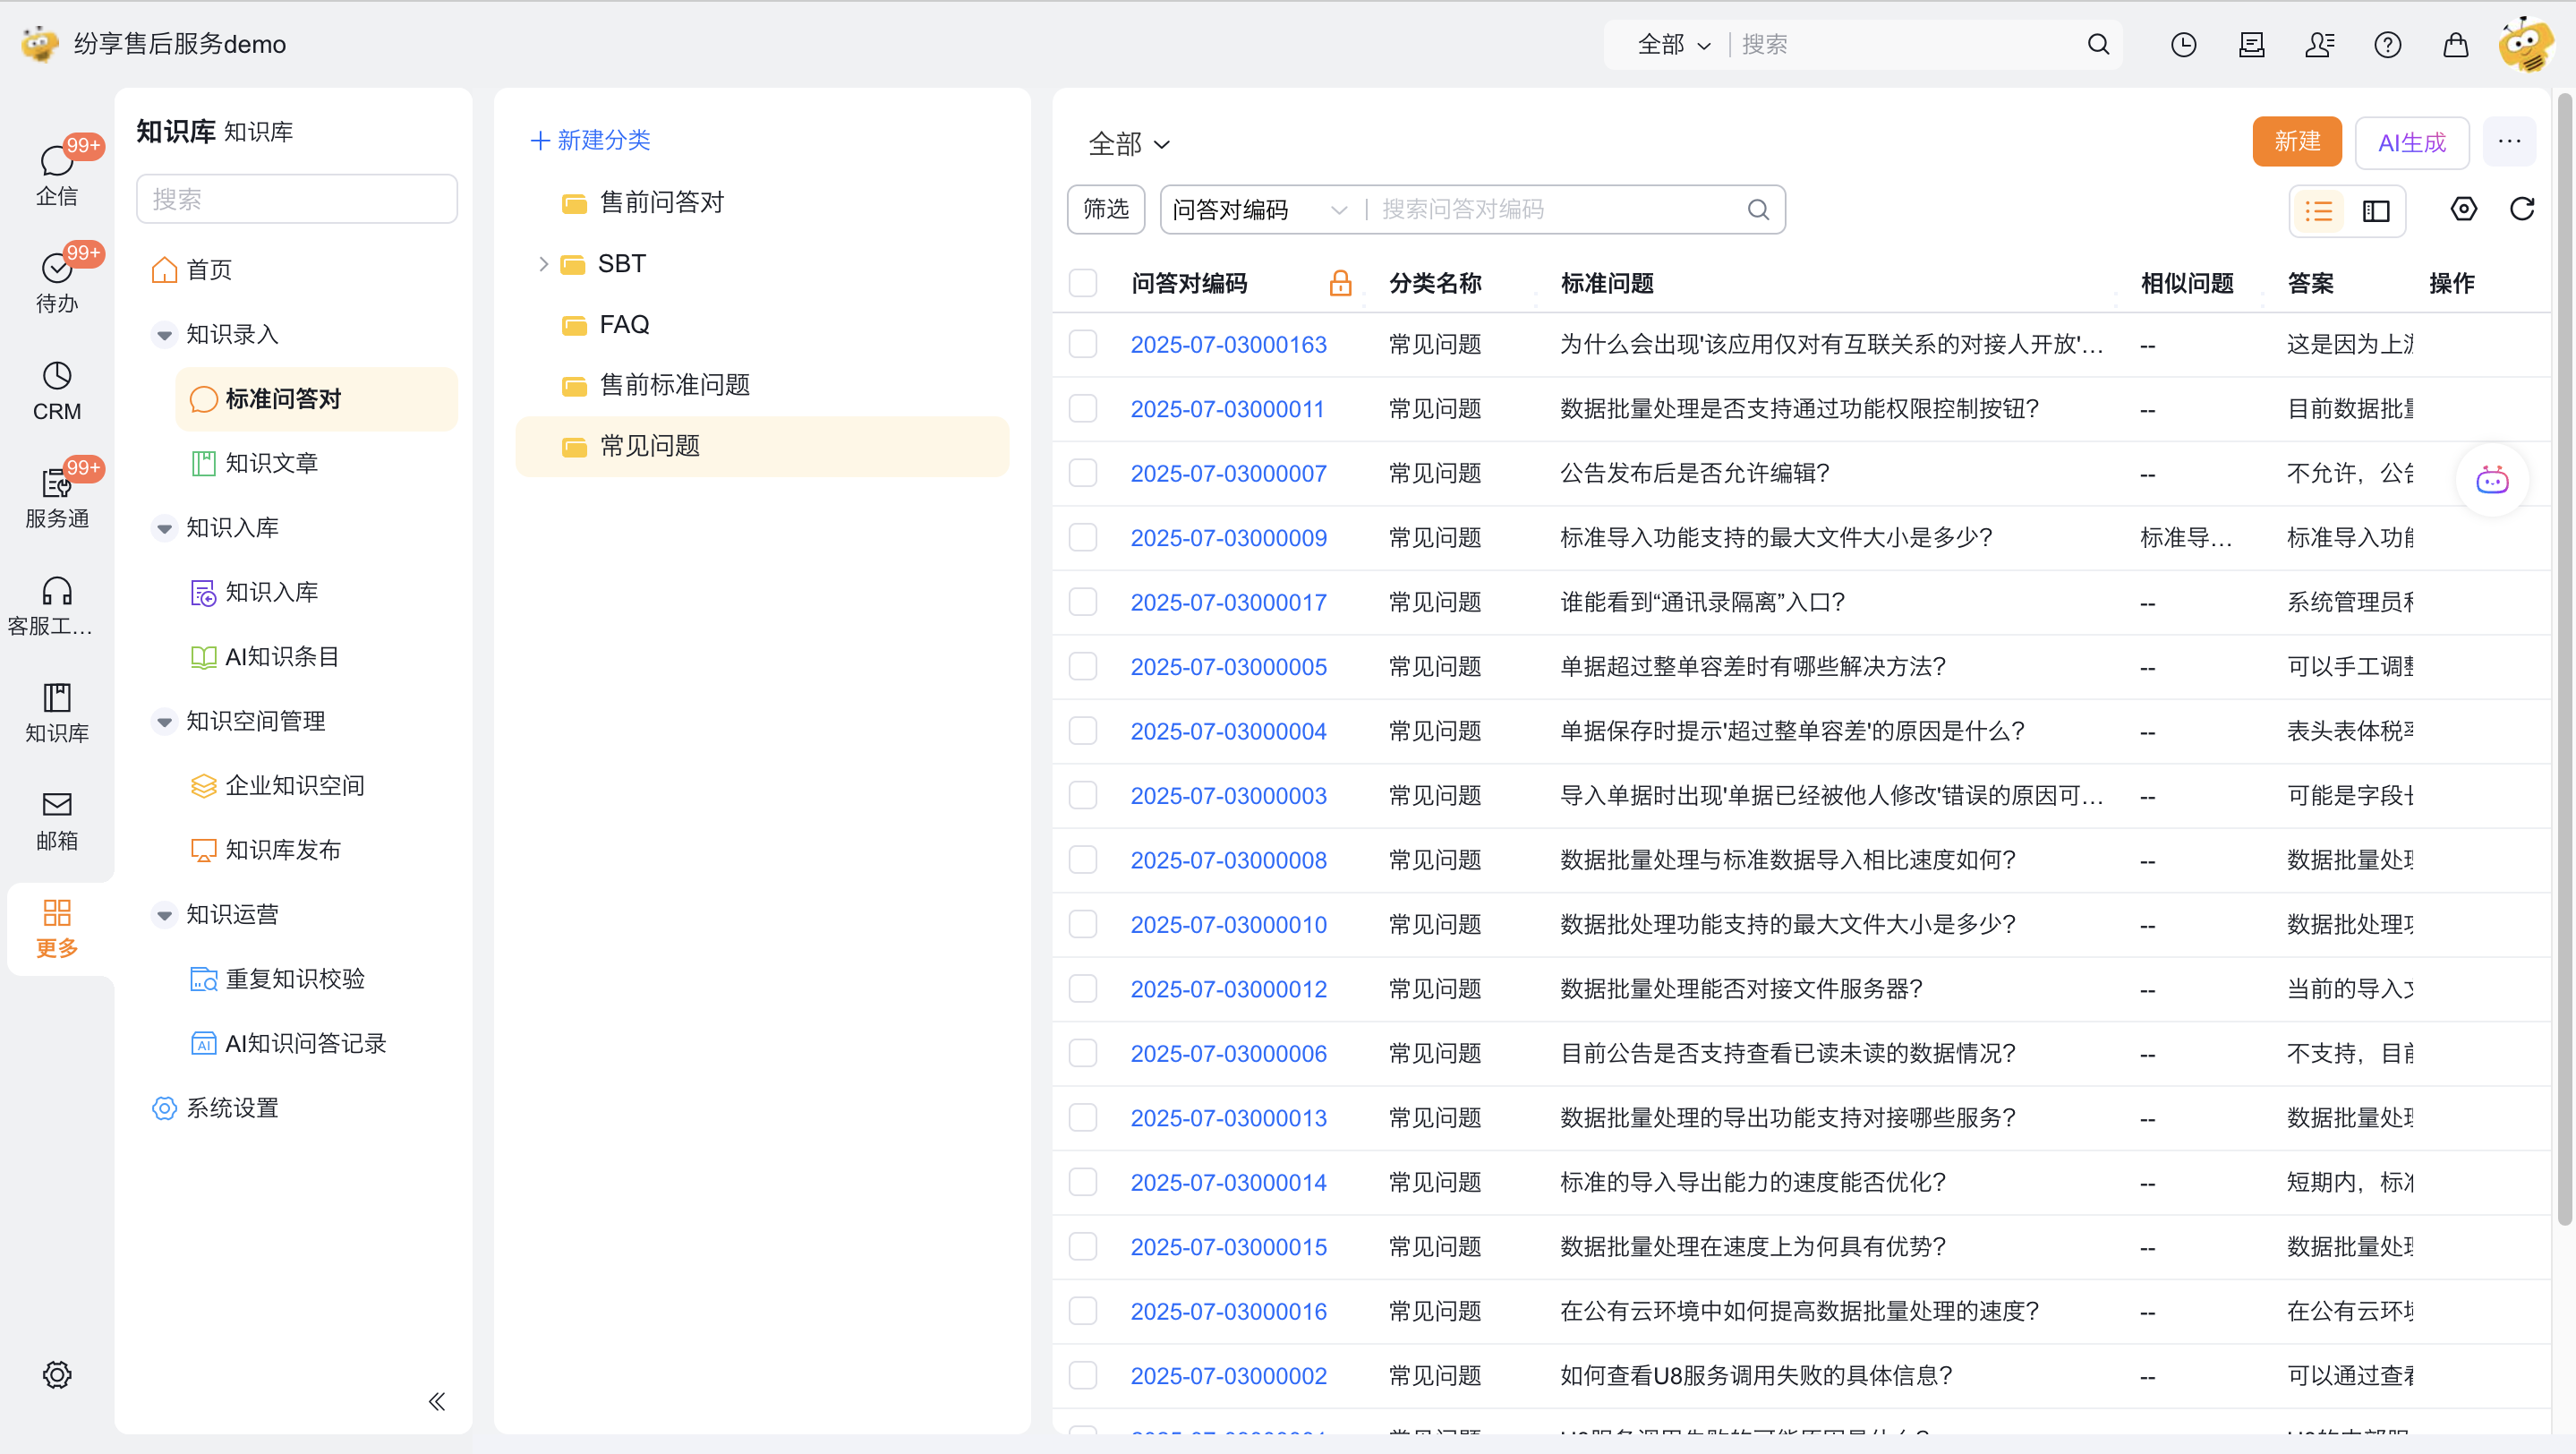
Task: Check the row 2025-07-03000163 checkbox
Action: [x=1083, y=344]
